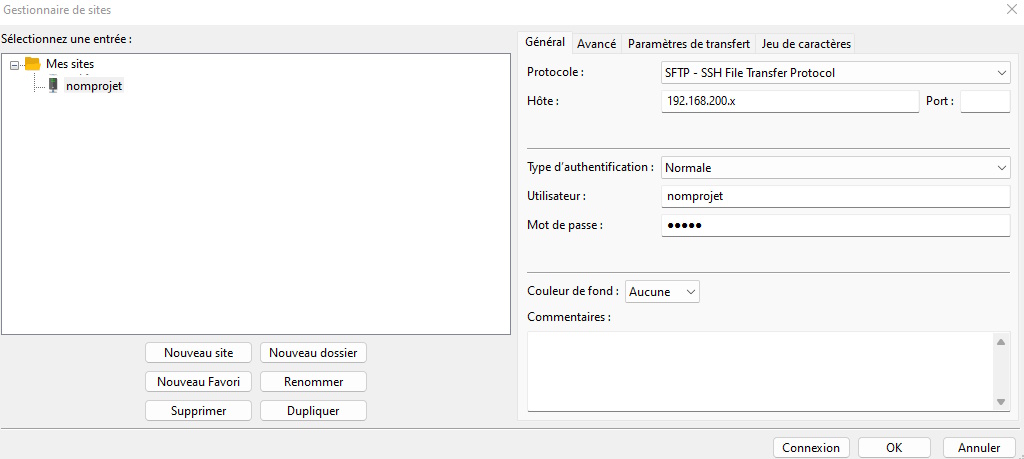Viewport: 1024px width, 459px height.
Task: Open the Paramètres de transfert tab
Action: 688,44
